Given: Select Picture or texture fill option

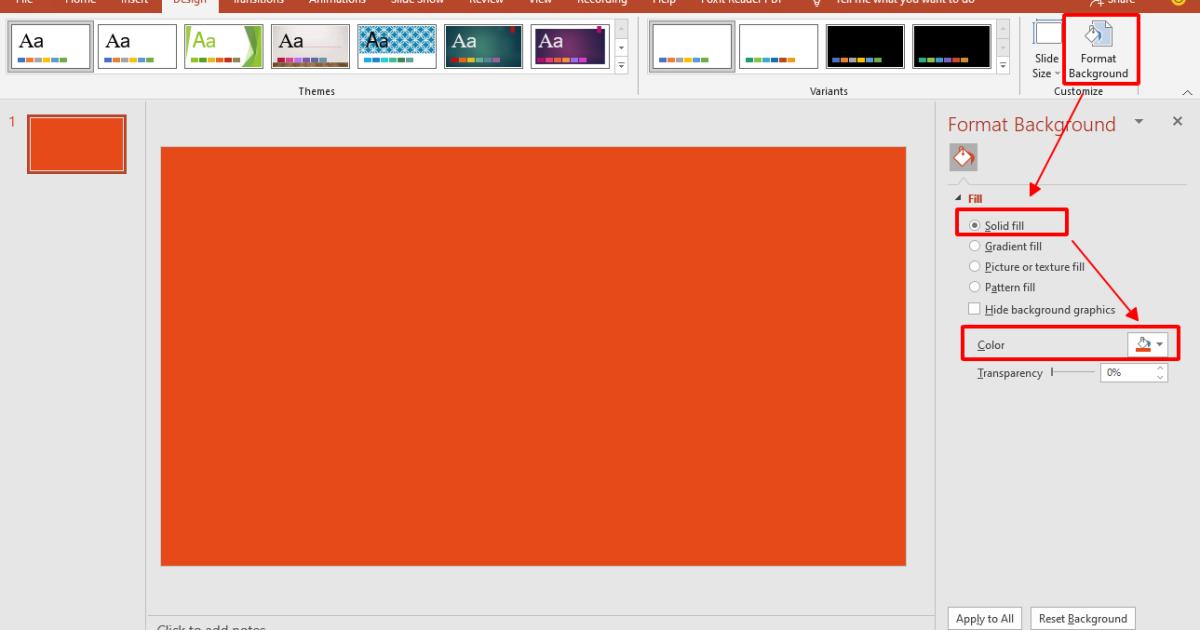Looking at the screenshot, I should 1026,267.
